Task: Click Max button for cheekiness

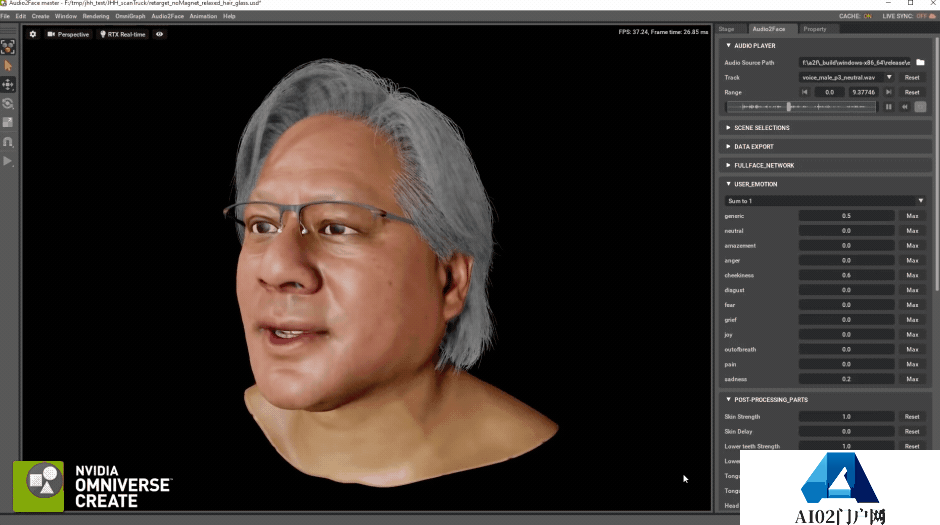Action: [912, 275]
